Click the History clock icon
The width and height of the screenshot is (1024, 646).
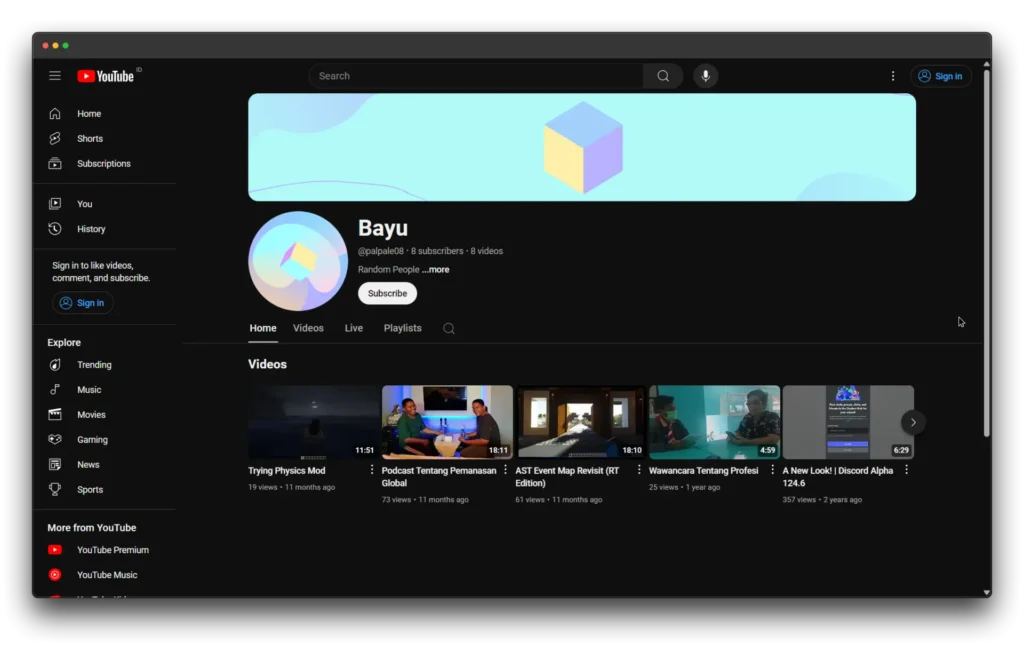click(55, 229)
